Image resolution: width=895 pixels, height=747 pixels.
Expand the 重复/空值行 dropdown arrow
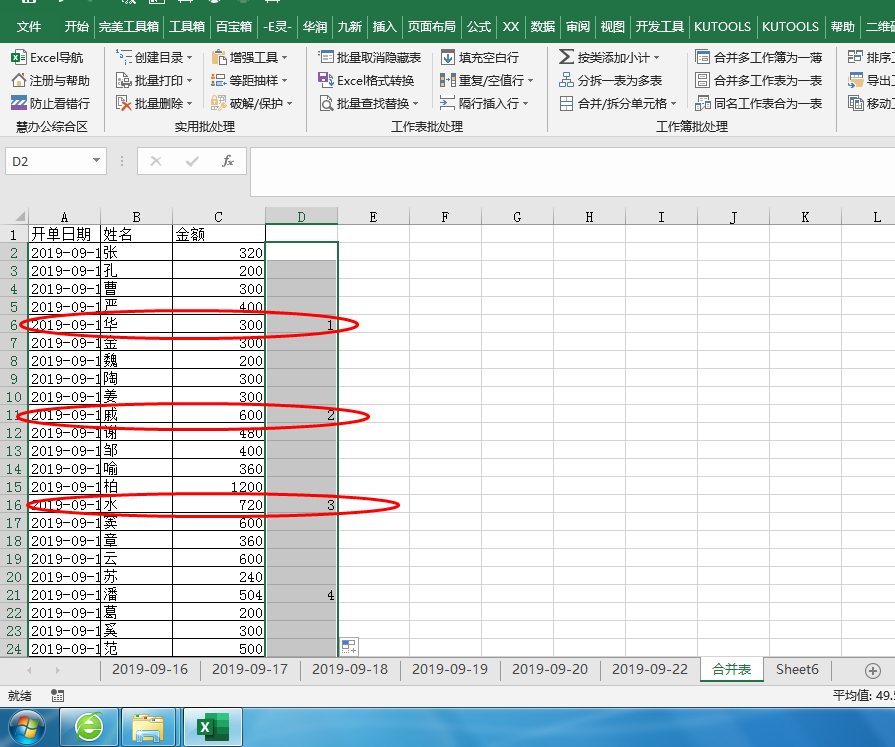point(530,80)
